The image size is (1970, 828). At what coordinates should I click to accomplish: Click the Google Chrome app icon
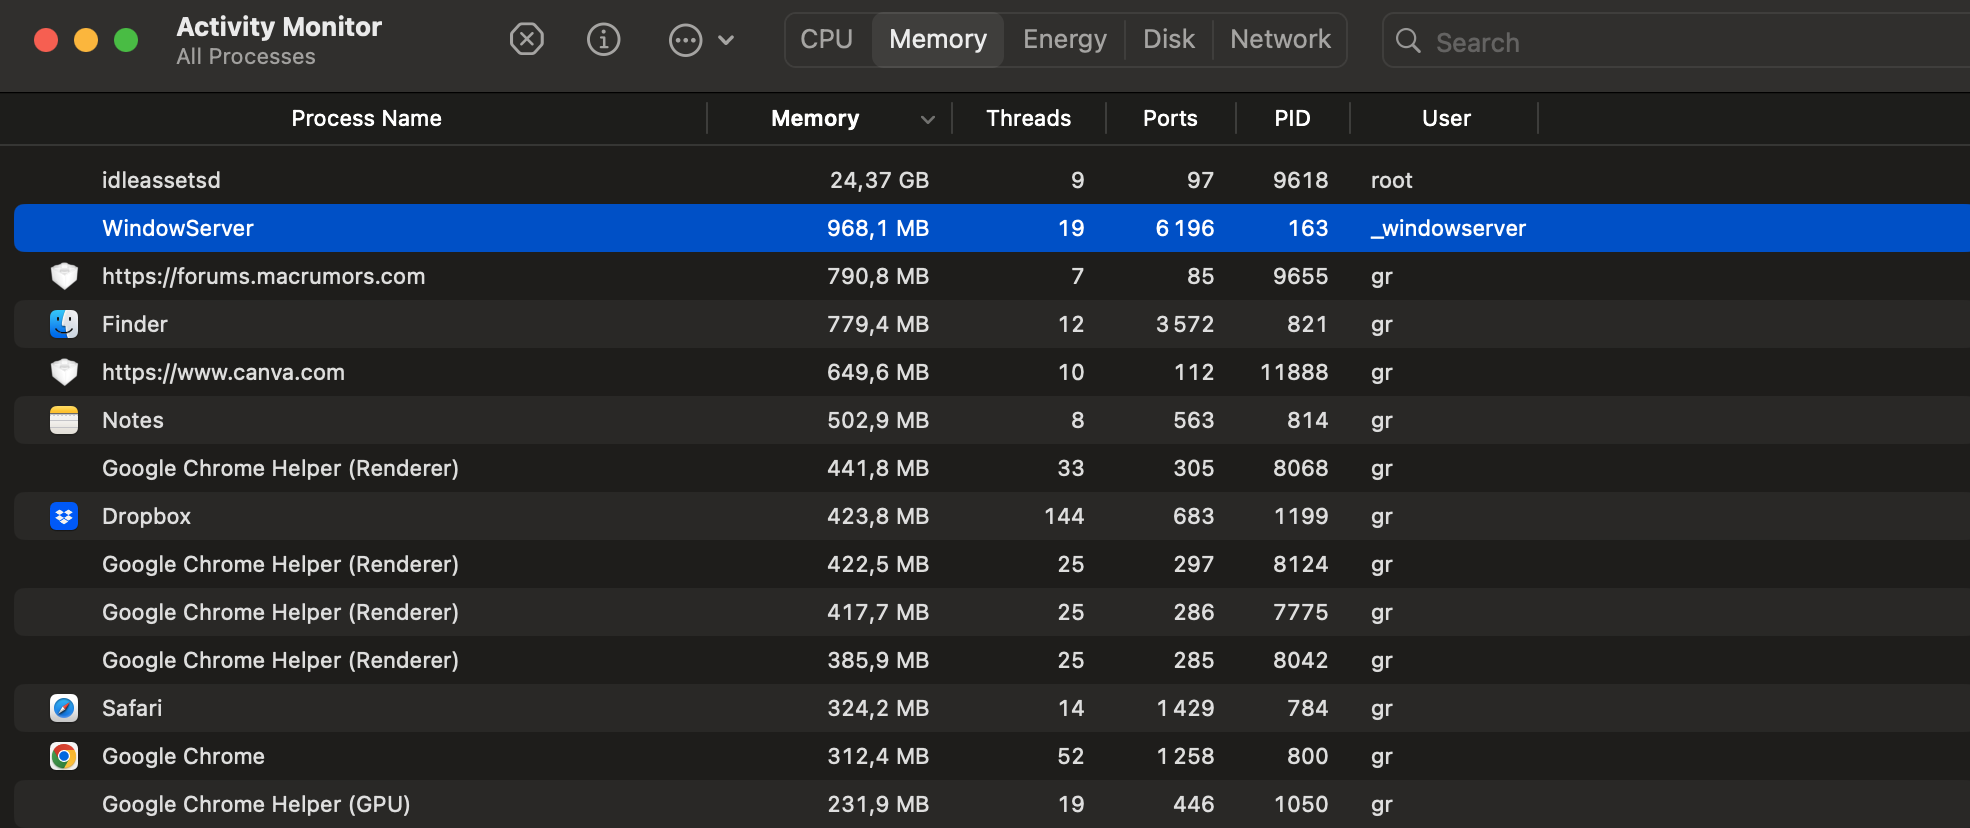tap(64, 756)
